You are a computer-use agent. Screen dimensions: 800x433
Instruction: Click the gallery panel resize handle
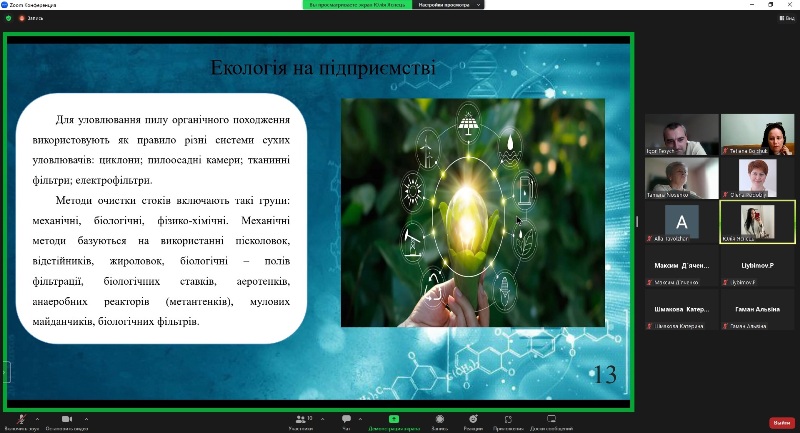[x=636, y=221]
